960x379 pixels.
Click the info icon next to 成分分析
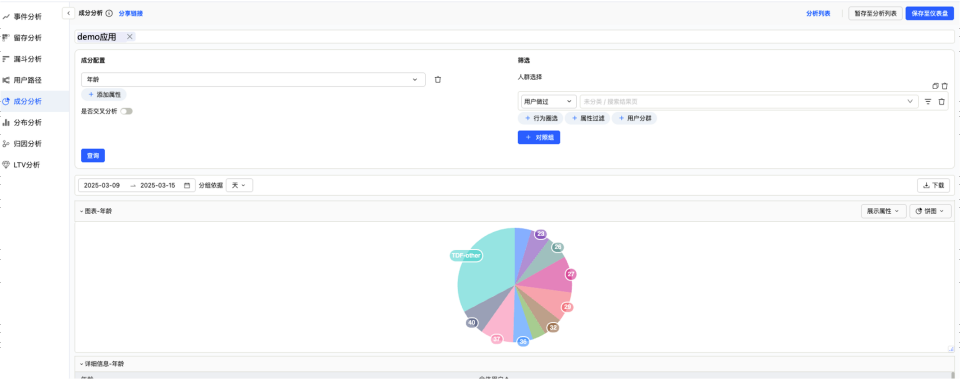coord(109,13)
